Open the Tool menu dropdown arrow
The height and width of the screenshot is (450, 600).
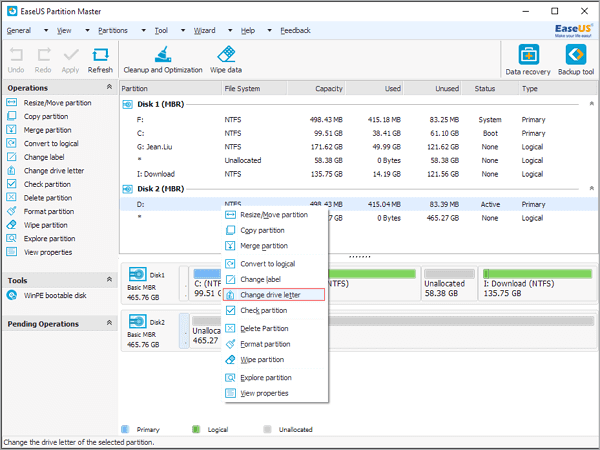coord(183,30)
